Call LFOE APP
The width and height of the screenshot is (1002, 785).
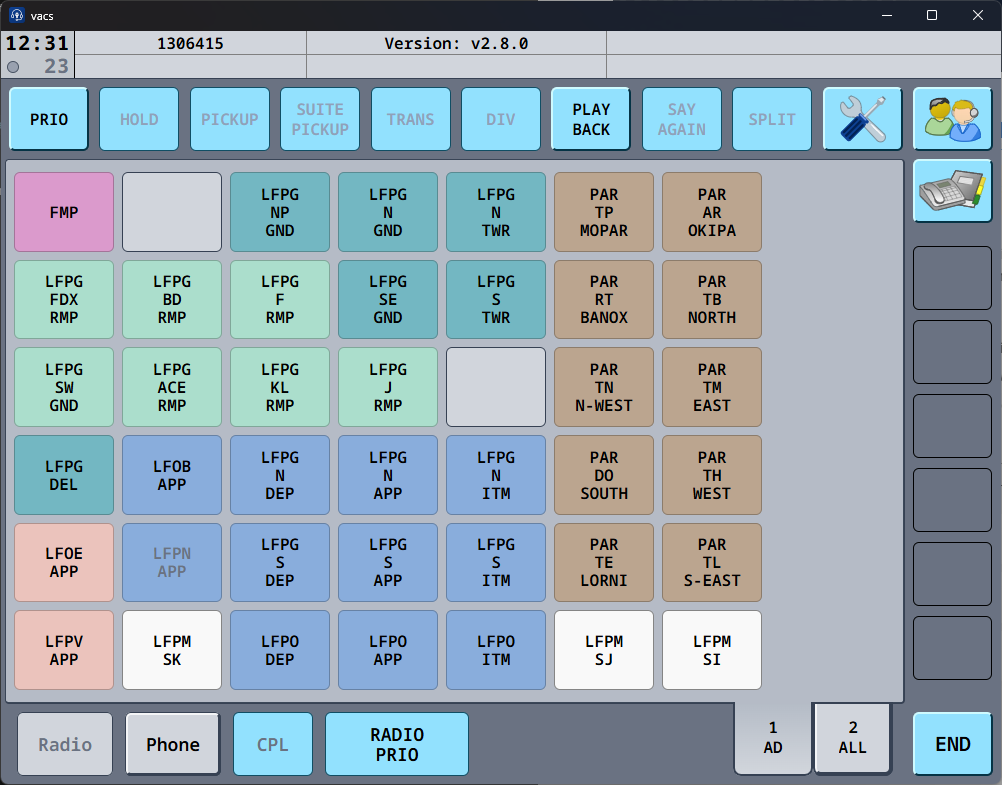(x=64, y=563)
